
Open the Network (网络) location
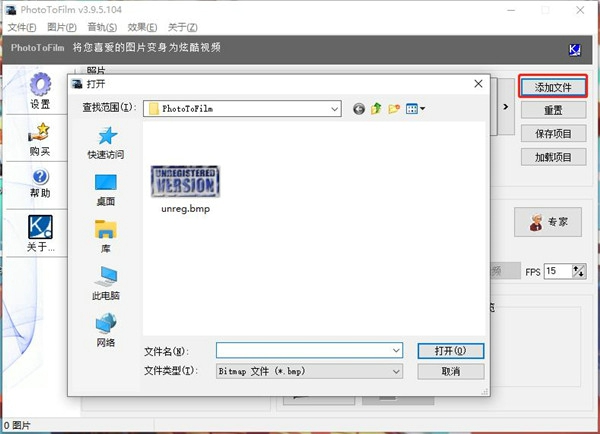pyautogui.click(x=106, y=324)
